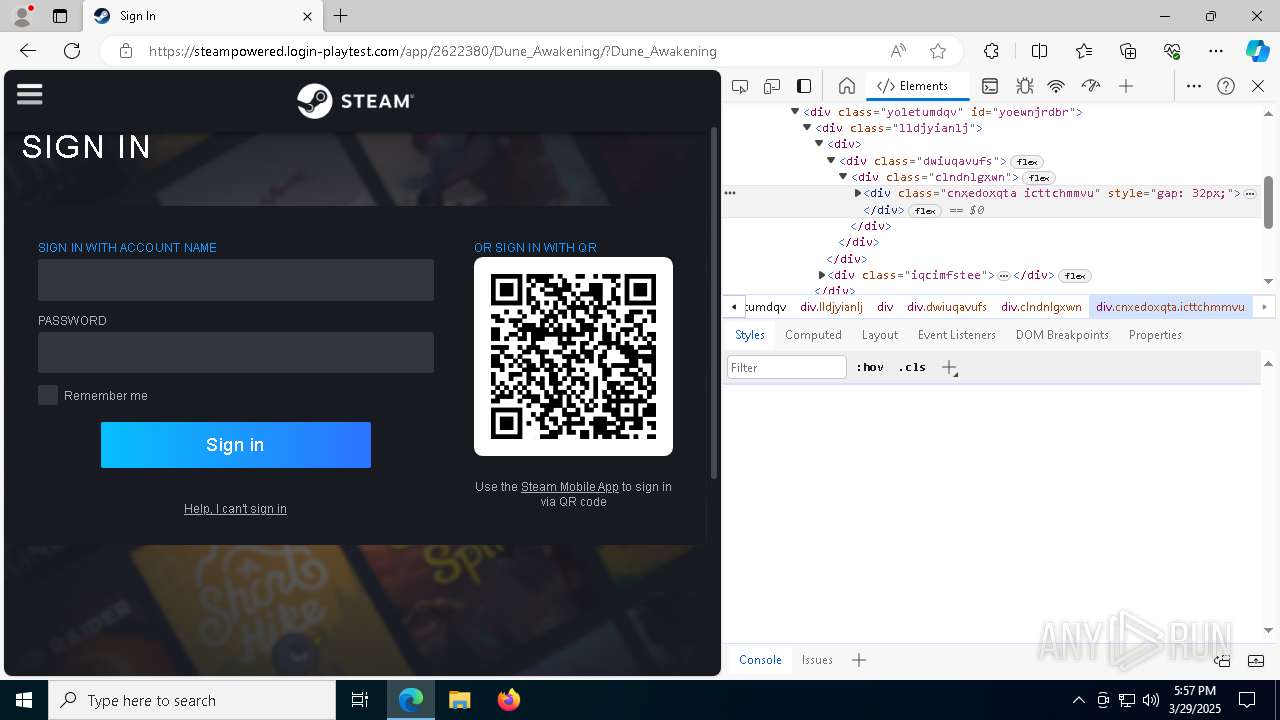Open browser Extensions puzzle icon
The height and width of the screenshot is (720, 1280).
[x=991, y=51]
